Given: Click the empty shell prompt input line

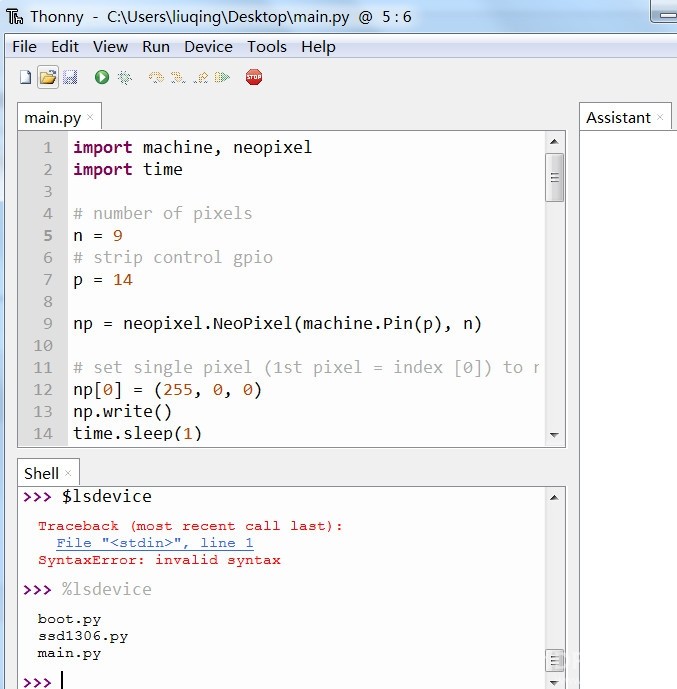Looking at the screenshot, I should pos(281,682).
